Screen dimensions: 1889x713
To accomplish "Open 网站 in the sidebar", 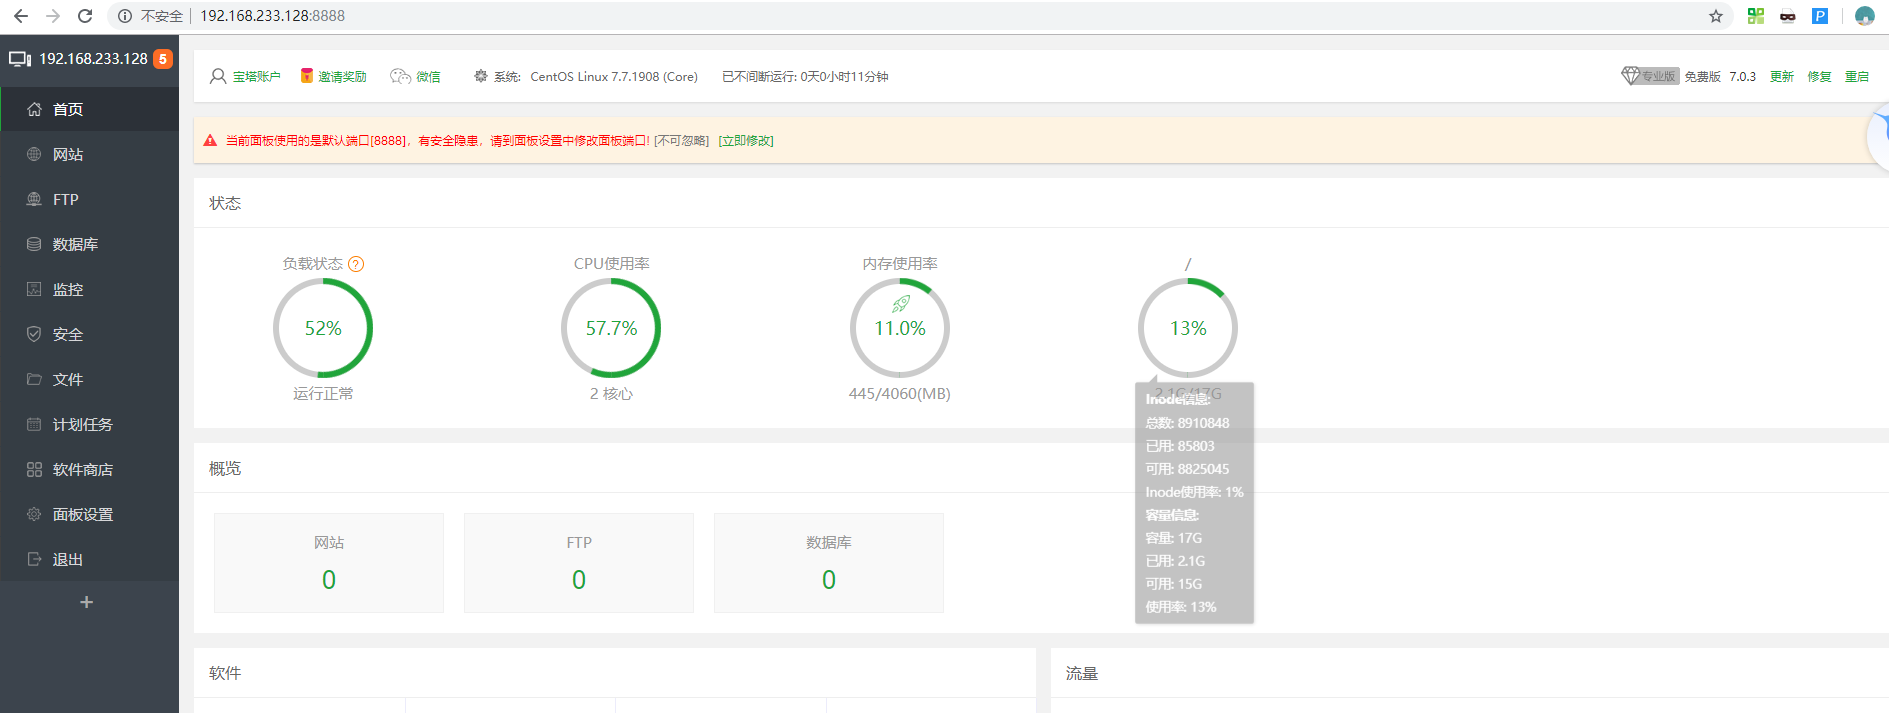I will (x=68, y=154).
